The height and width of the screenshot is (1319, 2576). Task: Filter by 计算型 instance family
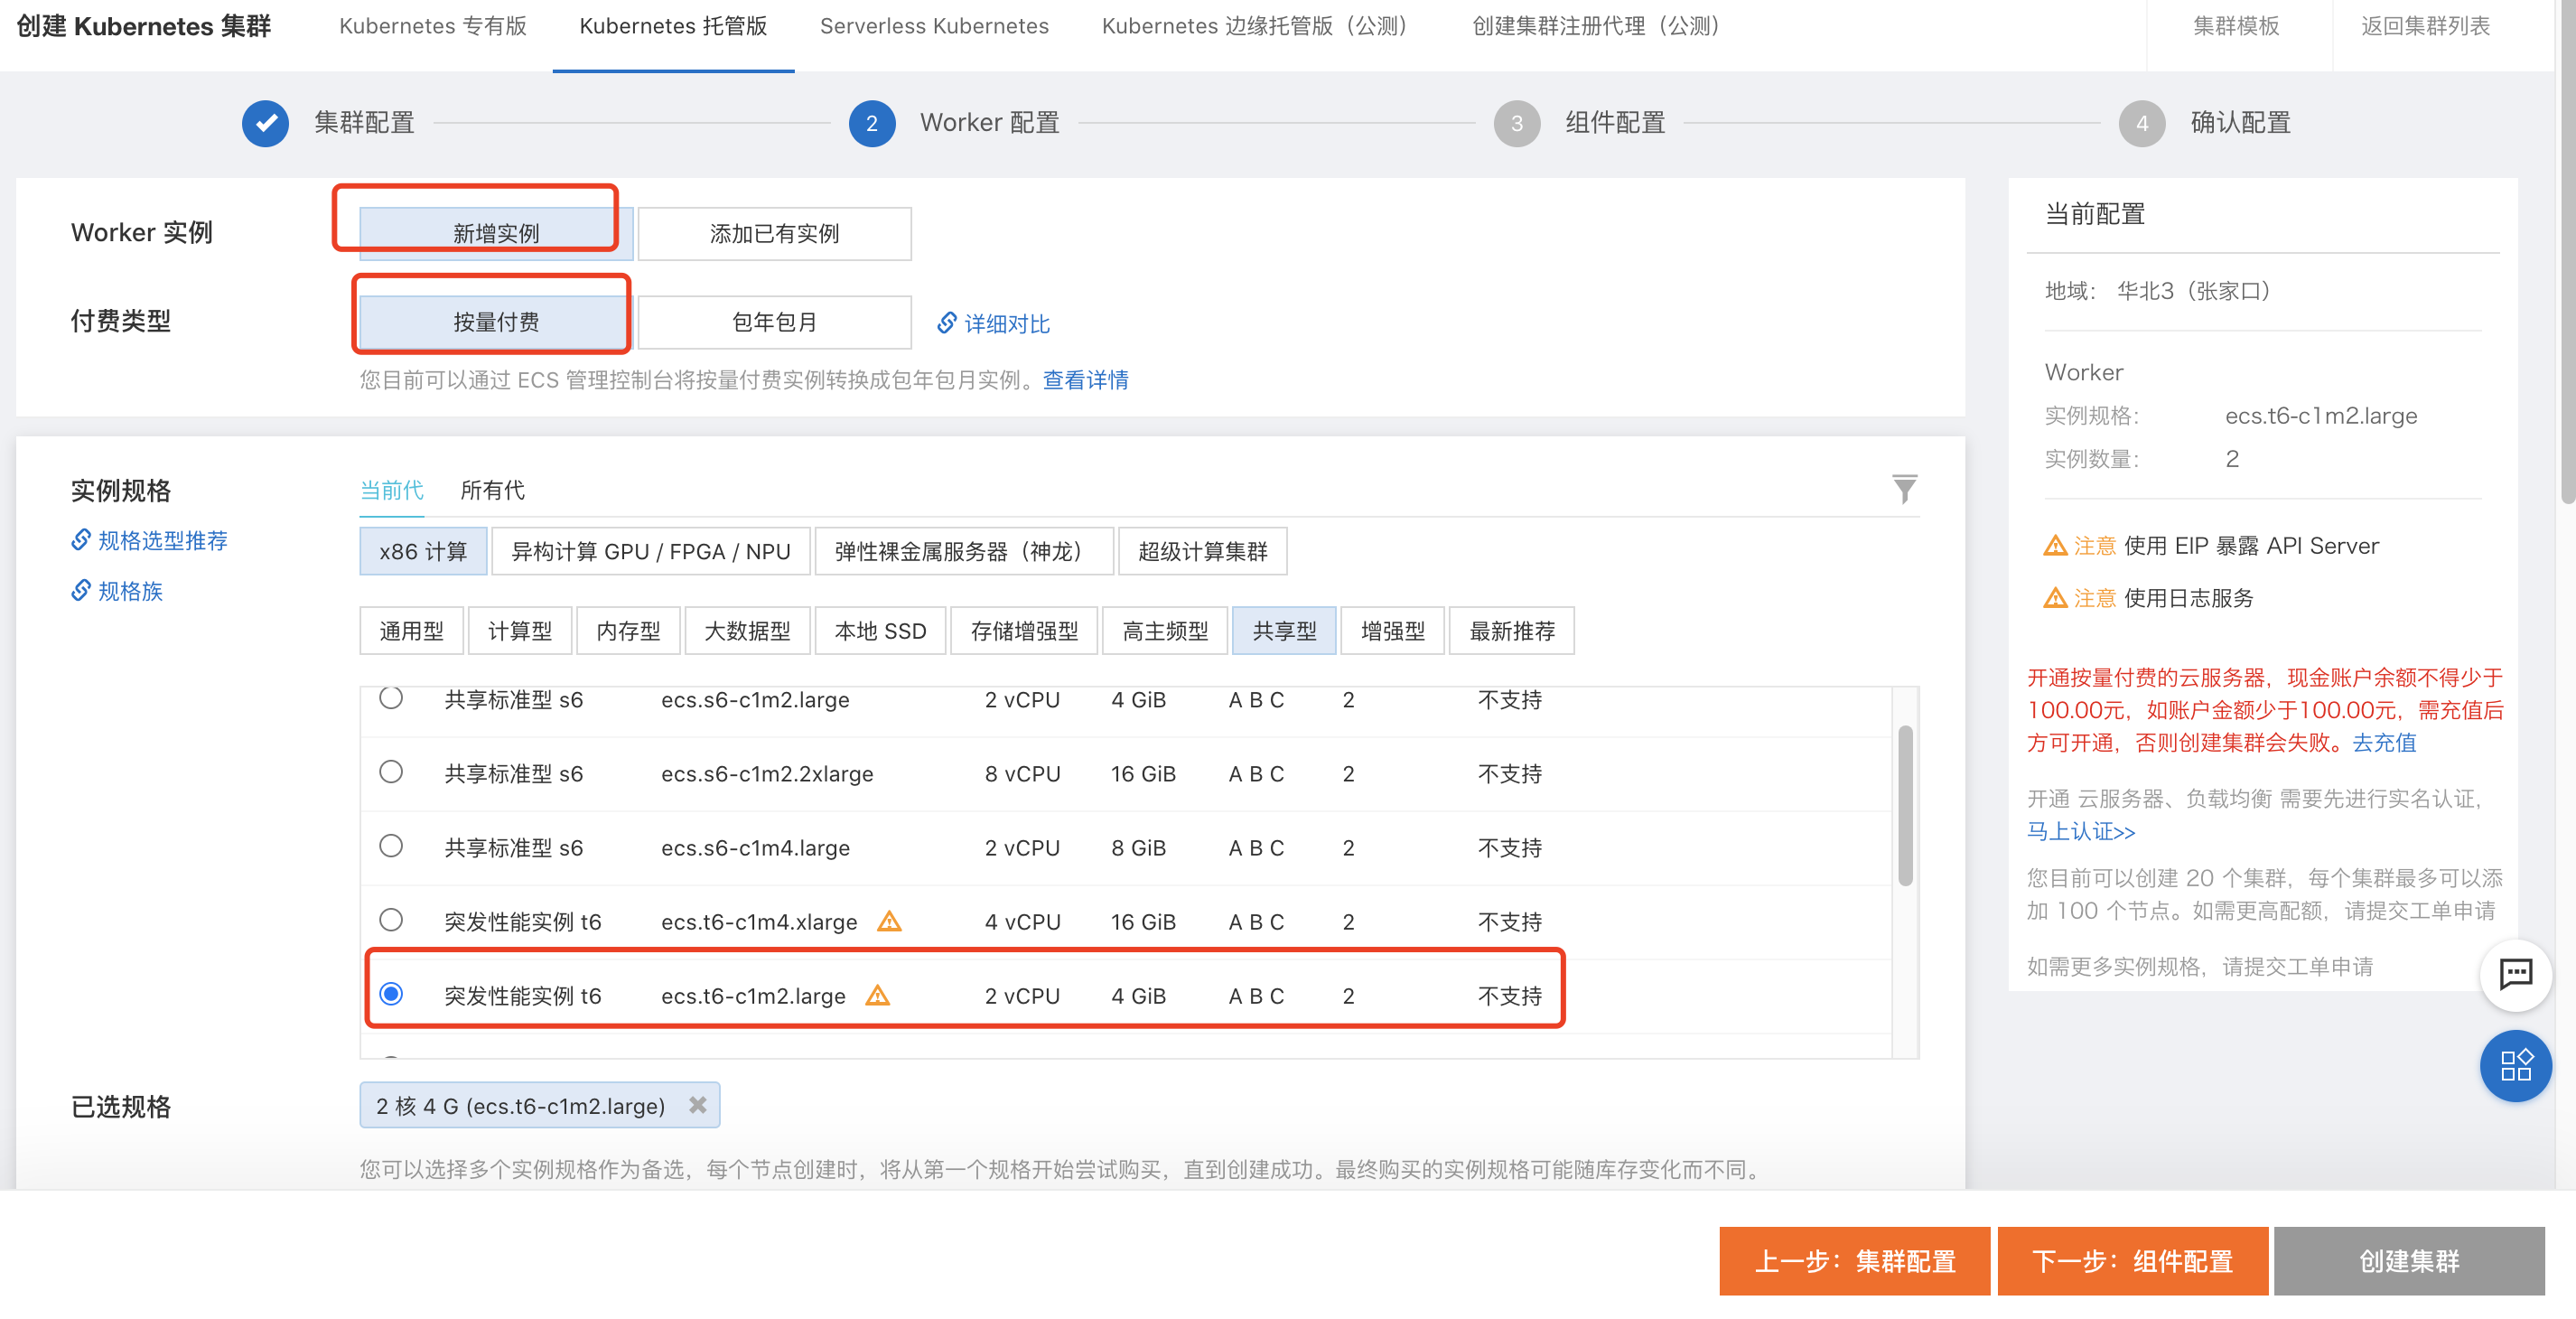(520, 631)
